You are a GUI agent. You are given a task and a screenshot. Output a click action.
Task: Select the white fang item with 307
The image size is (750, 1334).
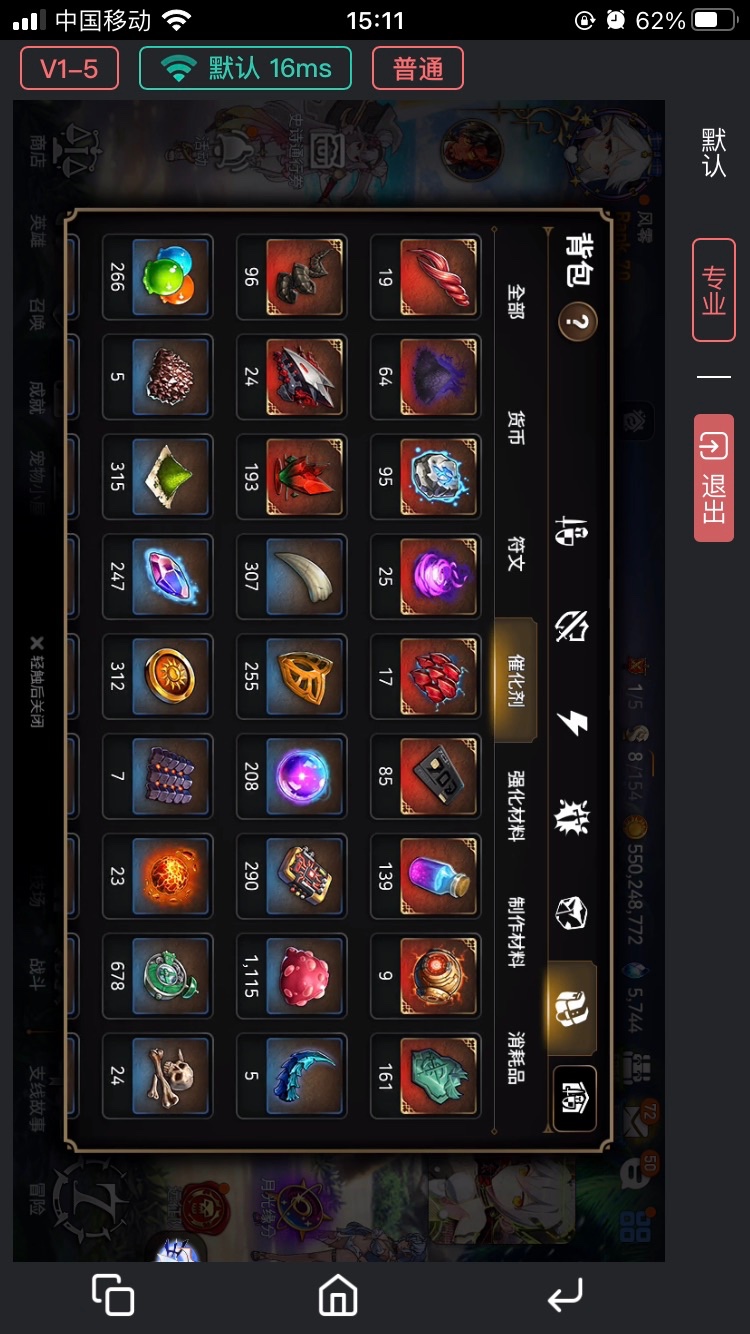point(292,576)
